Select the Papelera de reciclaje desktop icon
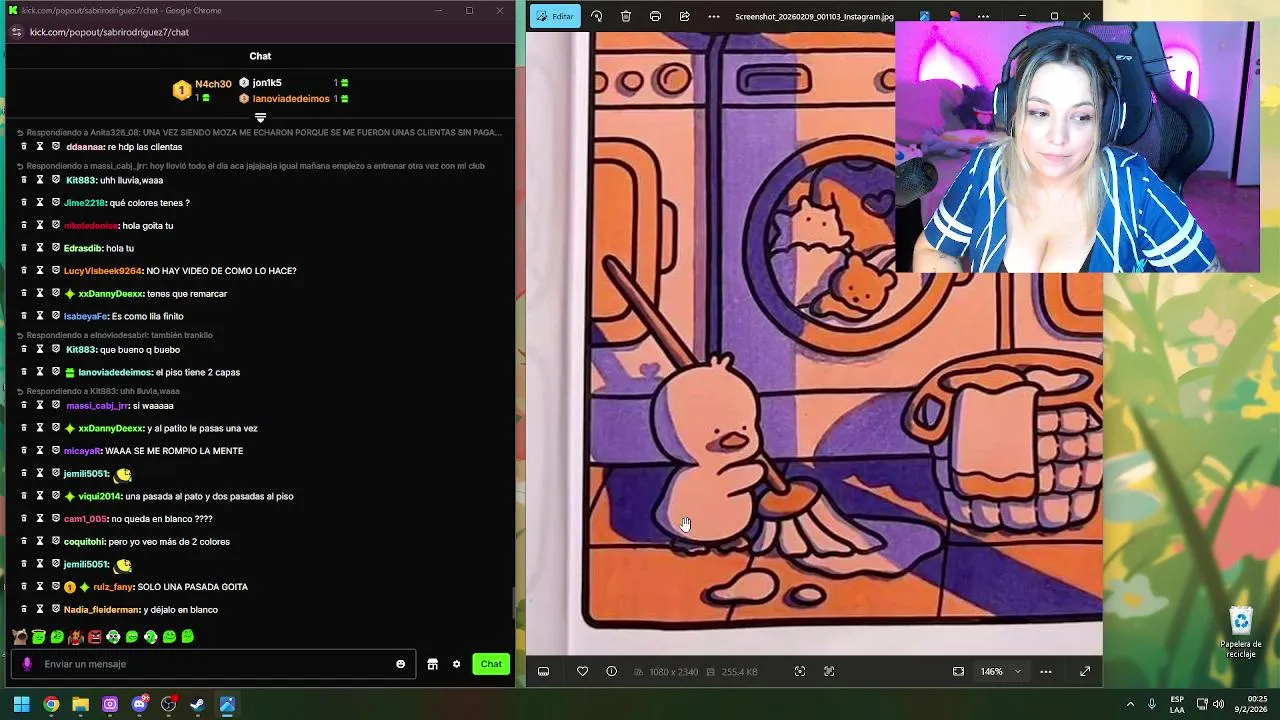This screenshot has width=1280, height=720. 1241,632
